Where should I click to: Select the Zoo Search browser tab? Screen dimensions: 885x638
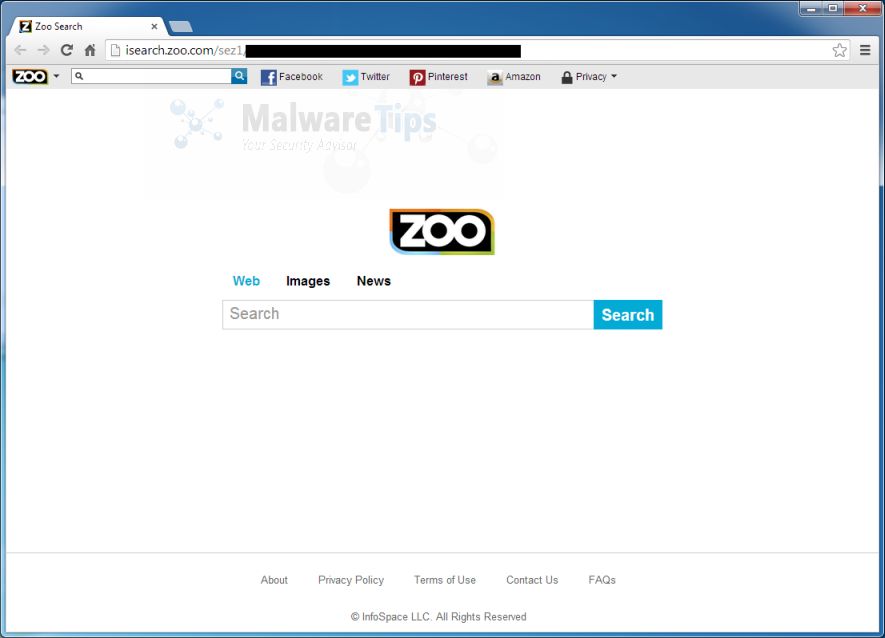(87, 27)
